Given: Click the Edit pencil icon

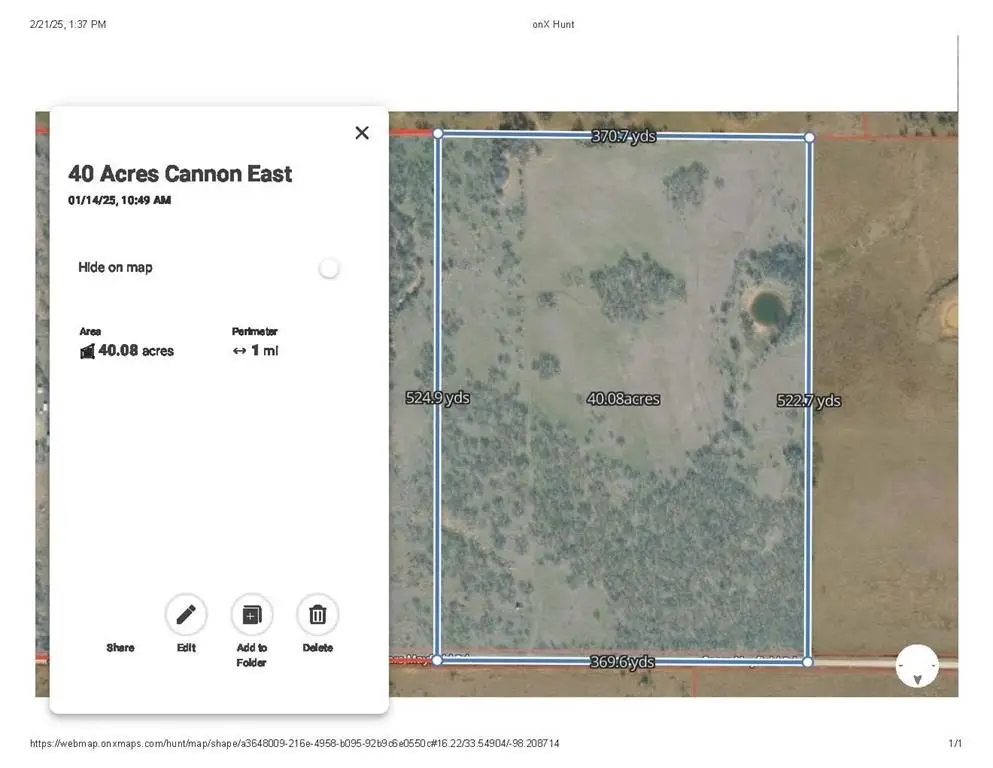Looking at the screenshot, I should [x=186, y=615].
